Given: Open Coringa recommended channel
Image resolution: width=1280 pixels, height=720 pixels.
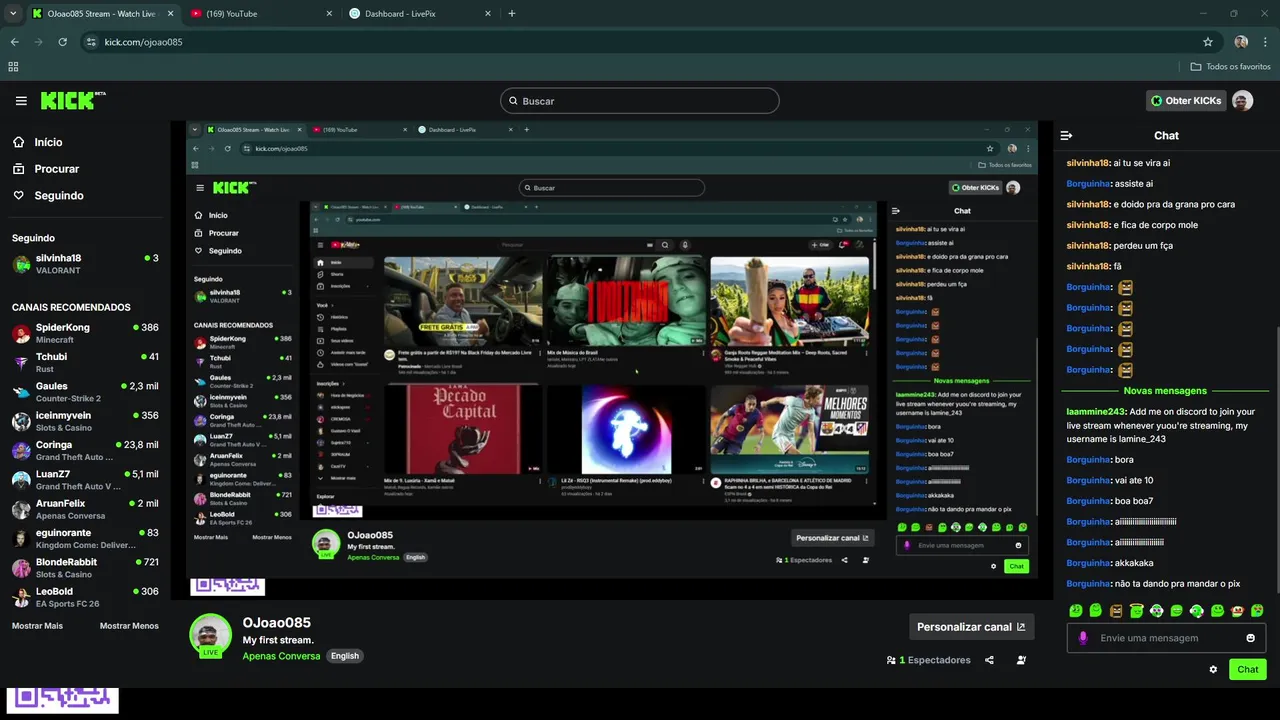Looking at the screenshot, I should coord(85,450).
